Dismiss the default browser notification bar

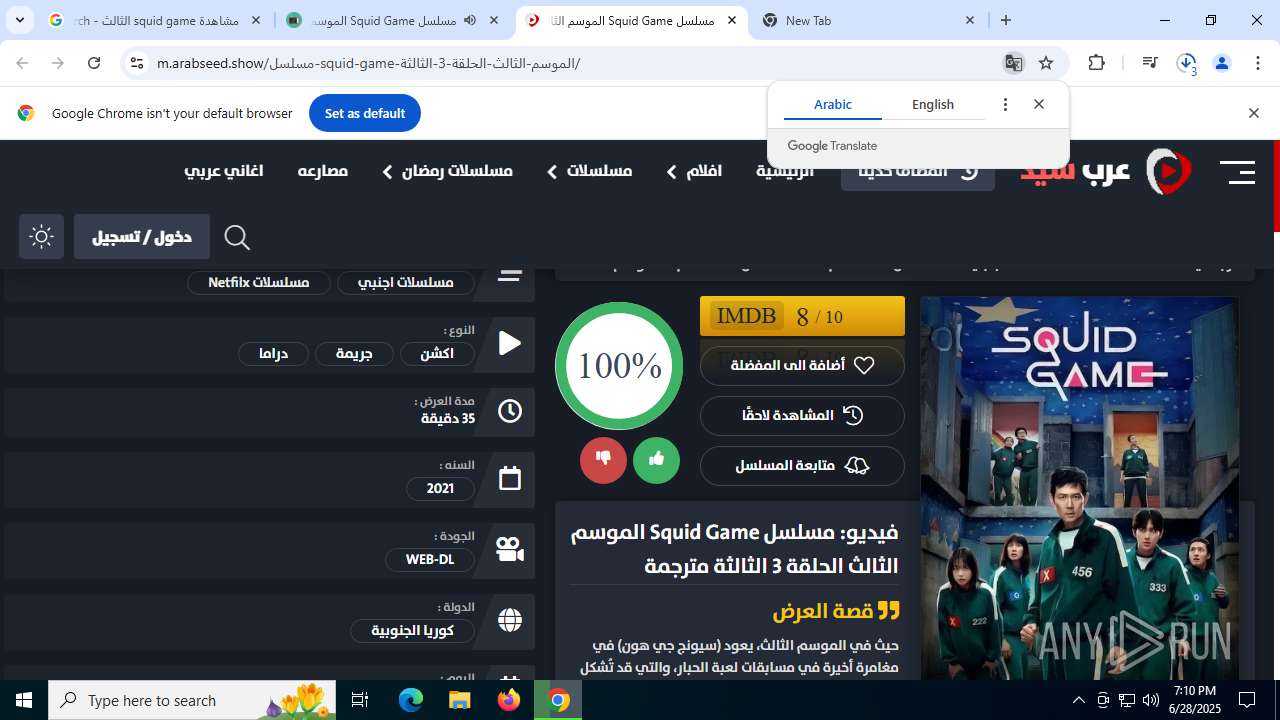[x=1253, y=113]
